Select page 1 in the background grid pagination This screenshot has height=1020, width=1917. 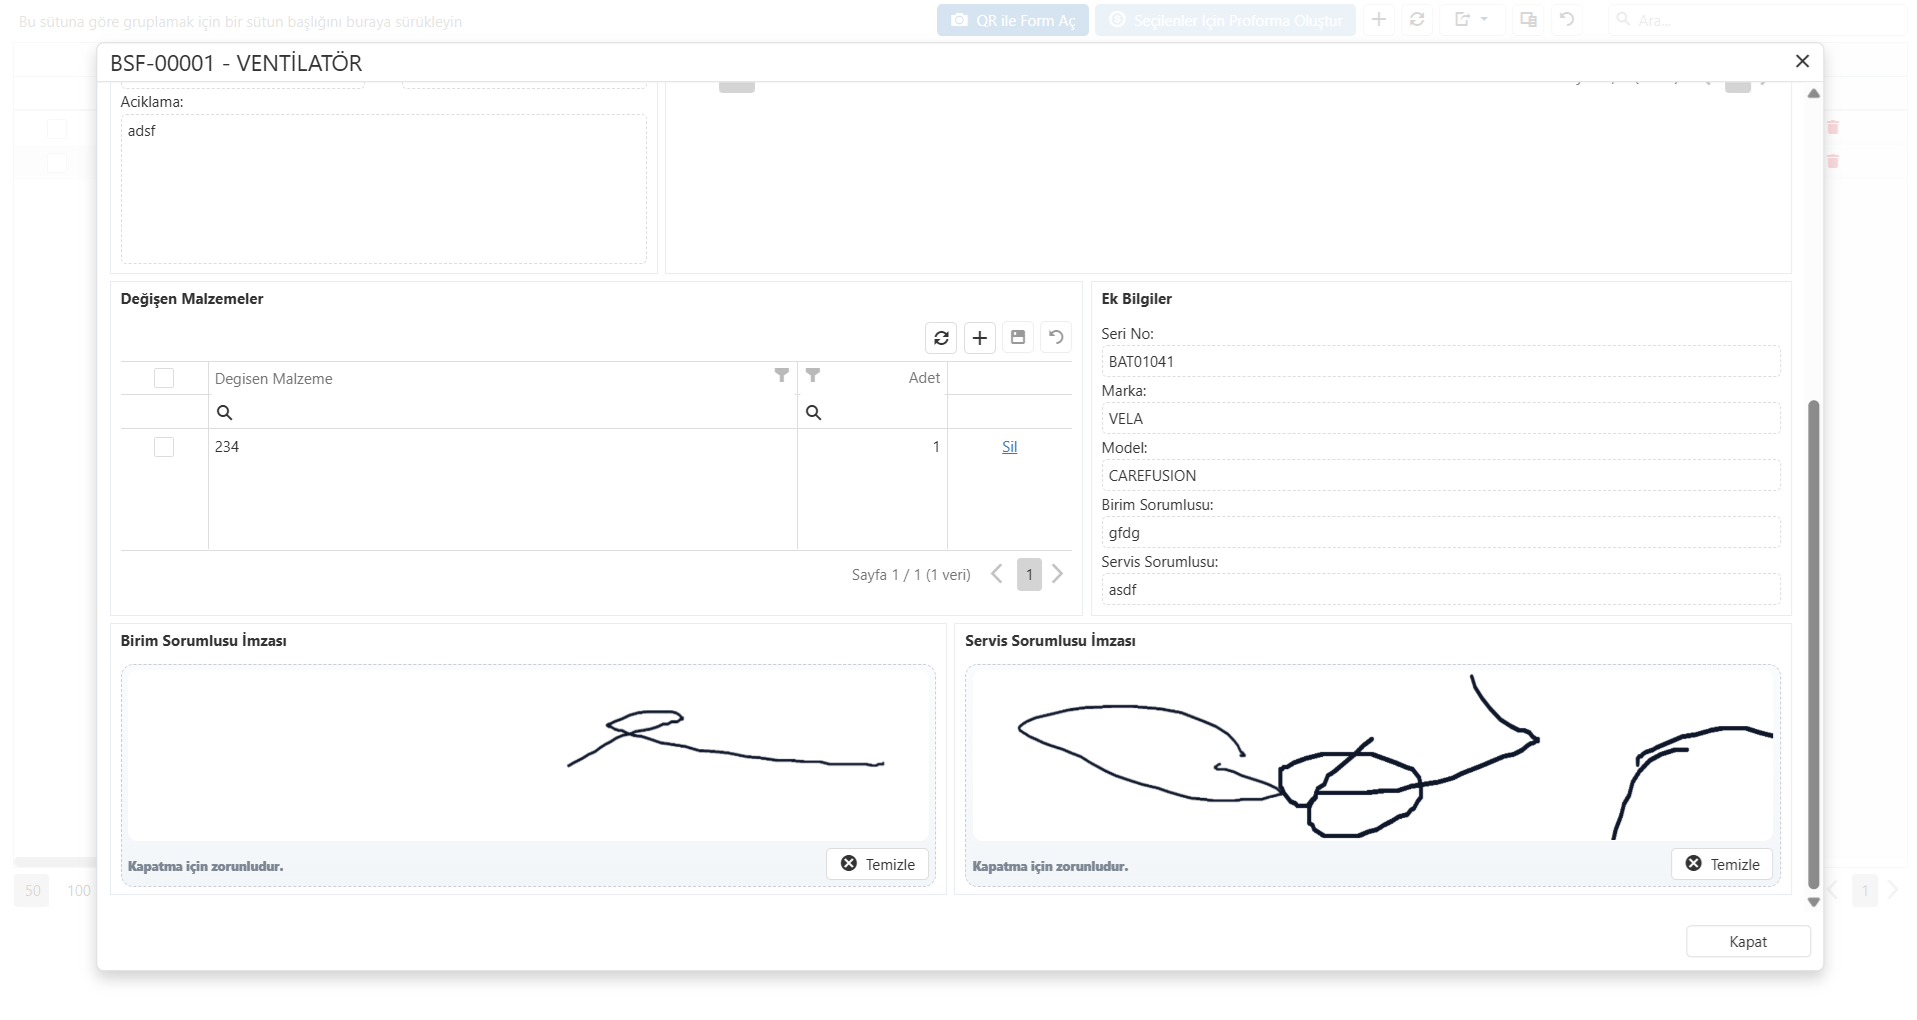1864,890
